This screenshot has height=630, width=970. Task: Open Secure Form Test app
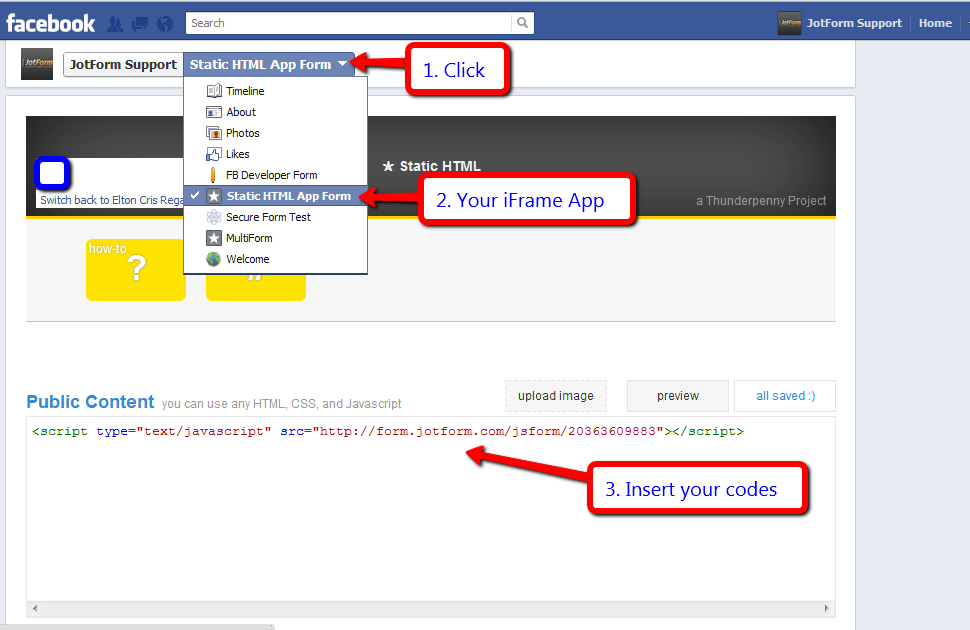(x=268, y=217)
